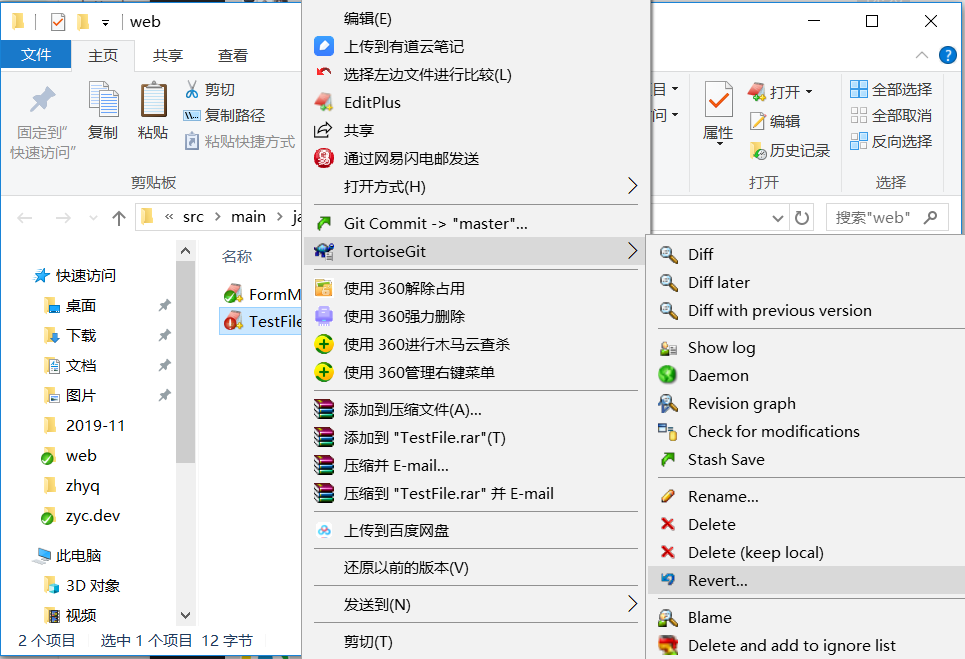Open the 打开 dropdown arrow in ribbon
The width and height of the screenshot is (965, 659).
[x=809, y=92]
